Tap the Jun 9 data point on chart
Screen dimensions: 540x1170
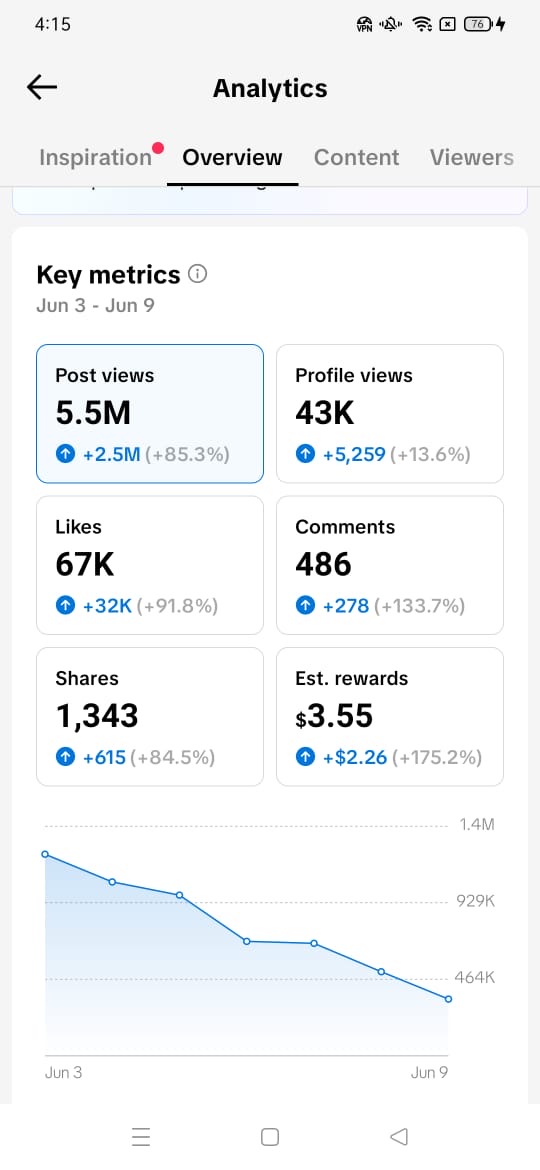point(448,999)
